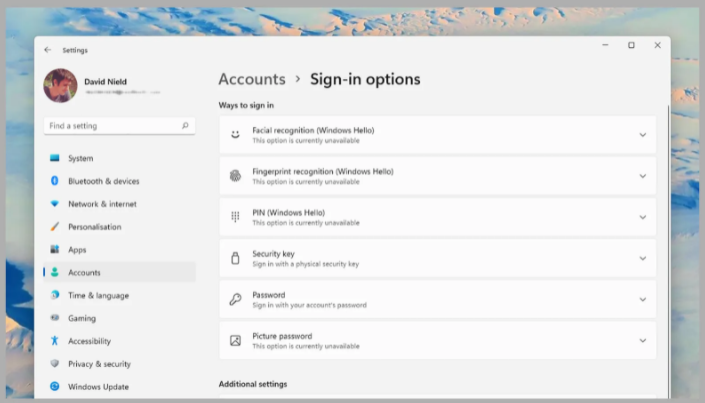Click the Security key label
The width and height of the screenshot is (705, 403).
[x=273, y=254]
